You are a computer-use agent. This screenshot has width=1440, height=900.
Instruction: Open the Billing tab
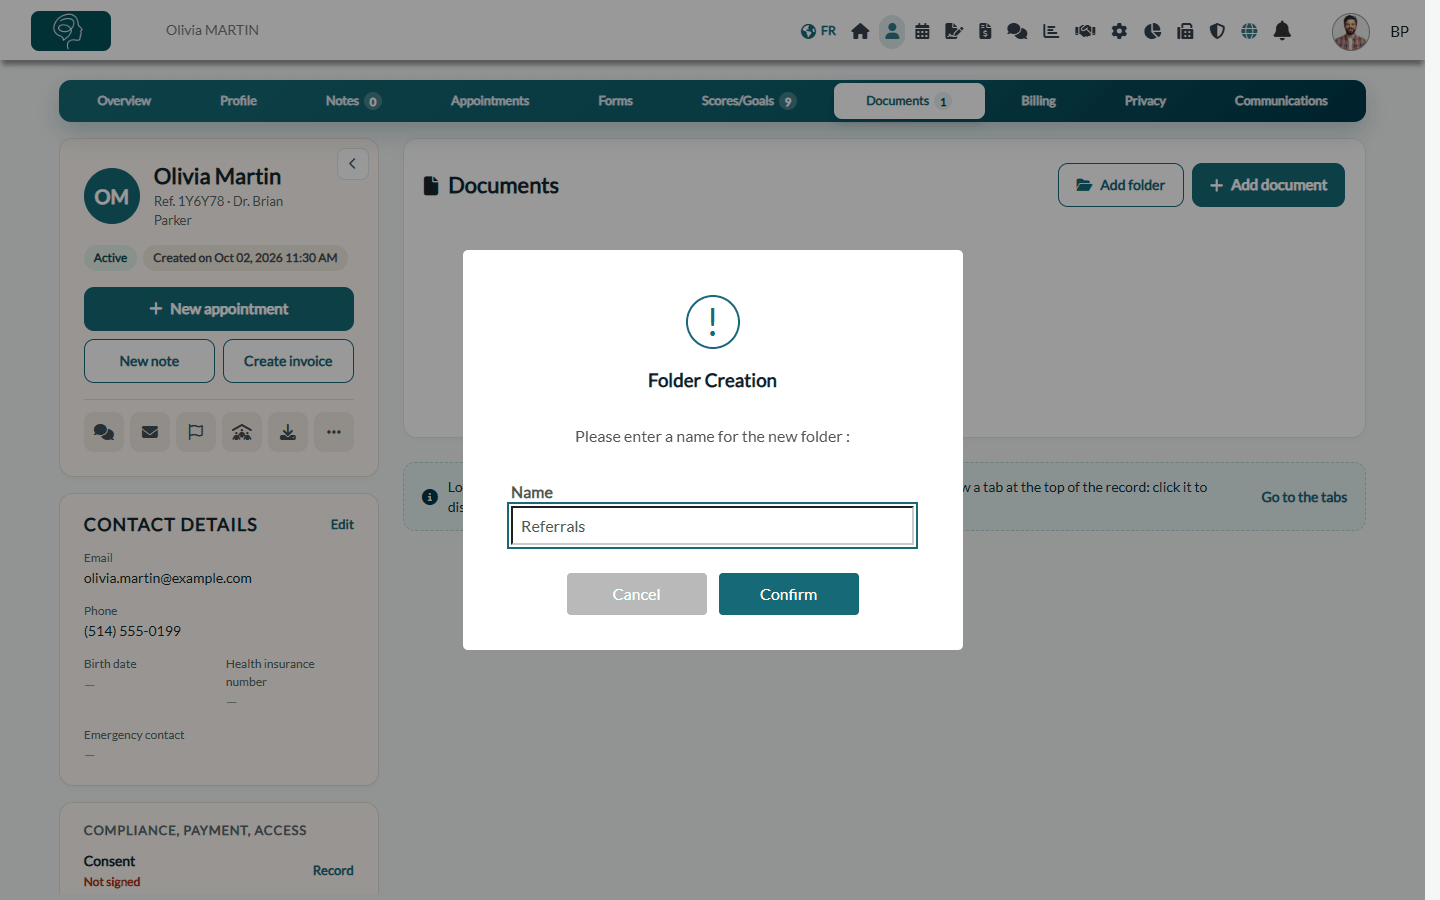tap(1038, 101)
